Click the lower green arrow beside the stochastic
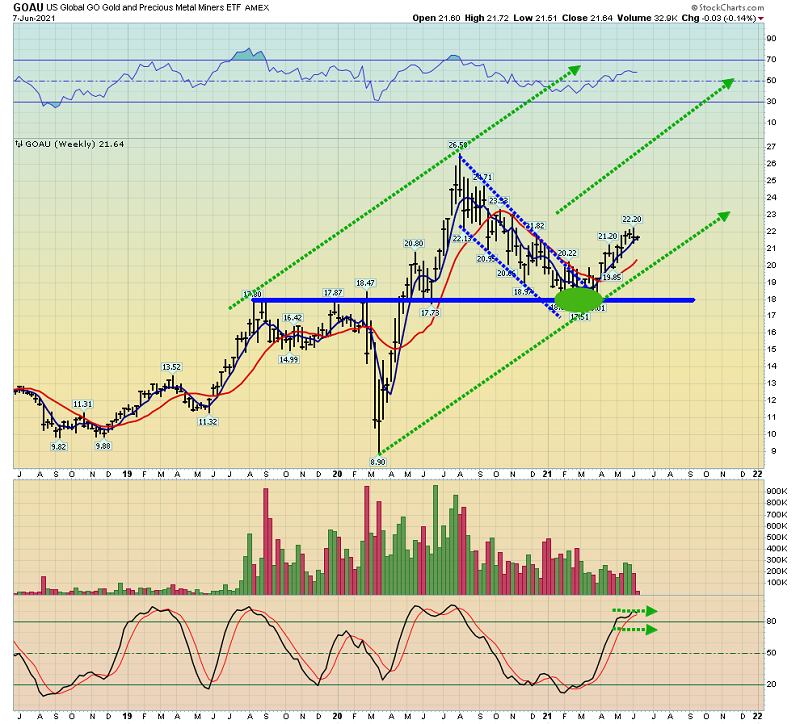The width and height of the screenshot is (800, 724). 635,630
